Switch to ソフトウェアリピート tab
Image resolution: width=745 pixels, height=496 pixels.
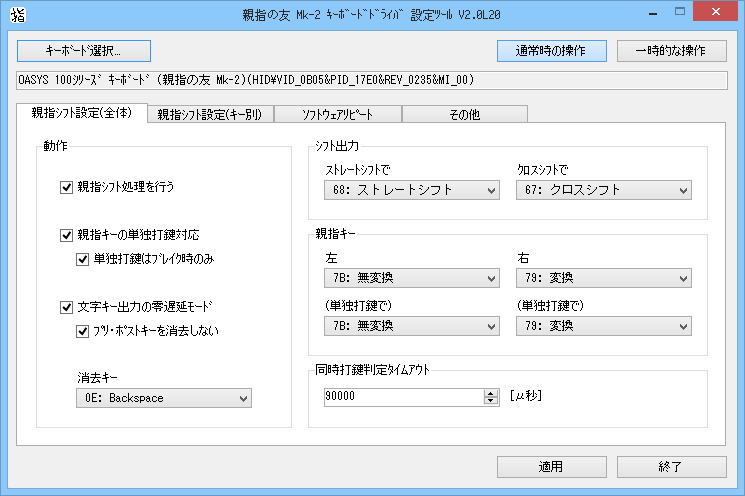pos(337,114)
